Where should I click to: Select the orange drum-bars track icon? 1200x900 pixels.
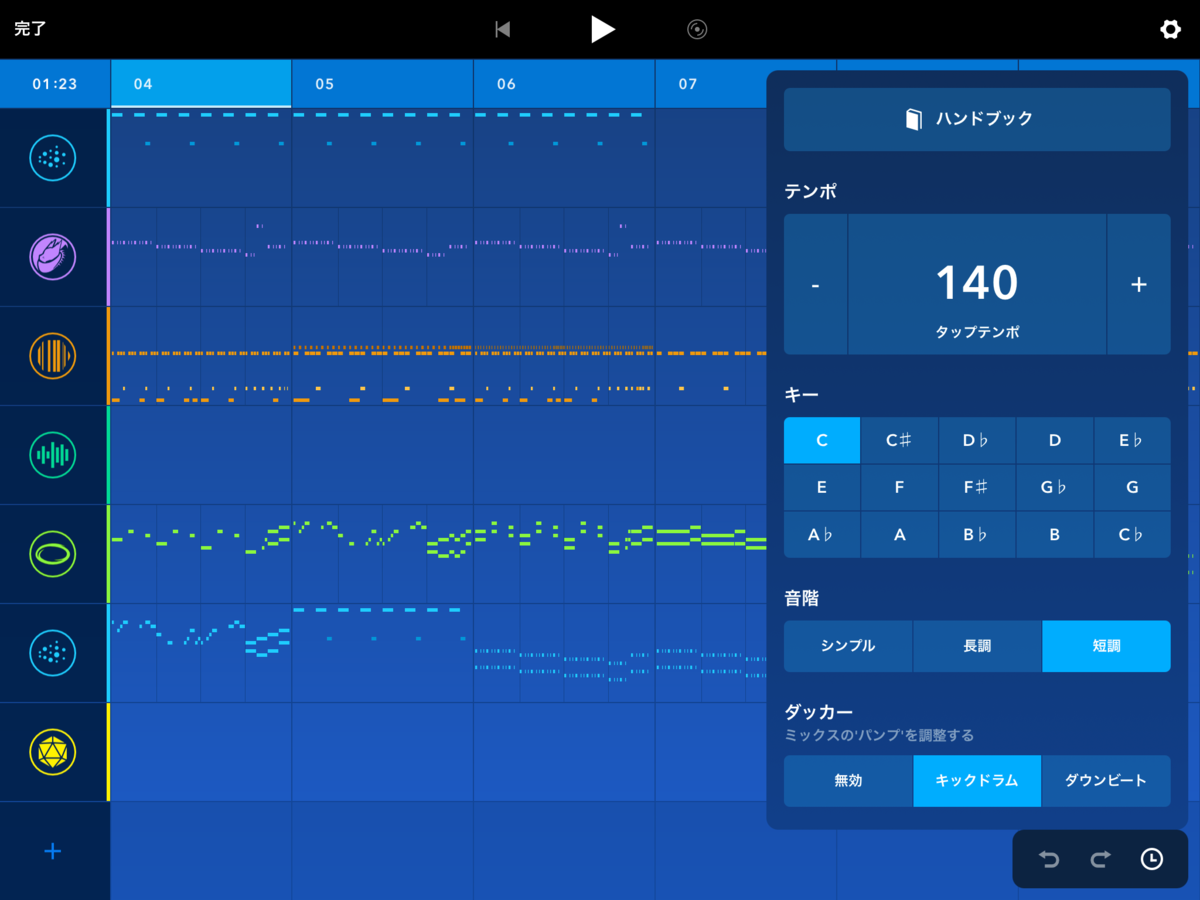point(53,355)
